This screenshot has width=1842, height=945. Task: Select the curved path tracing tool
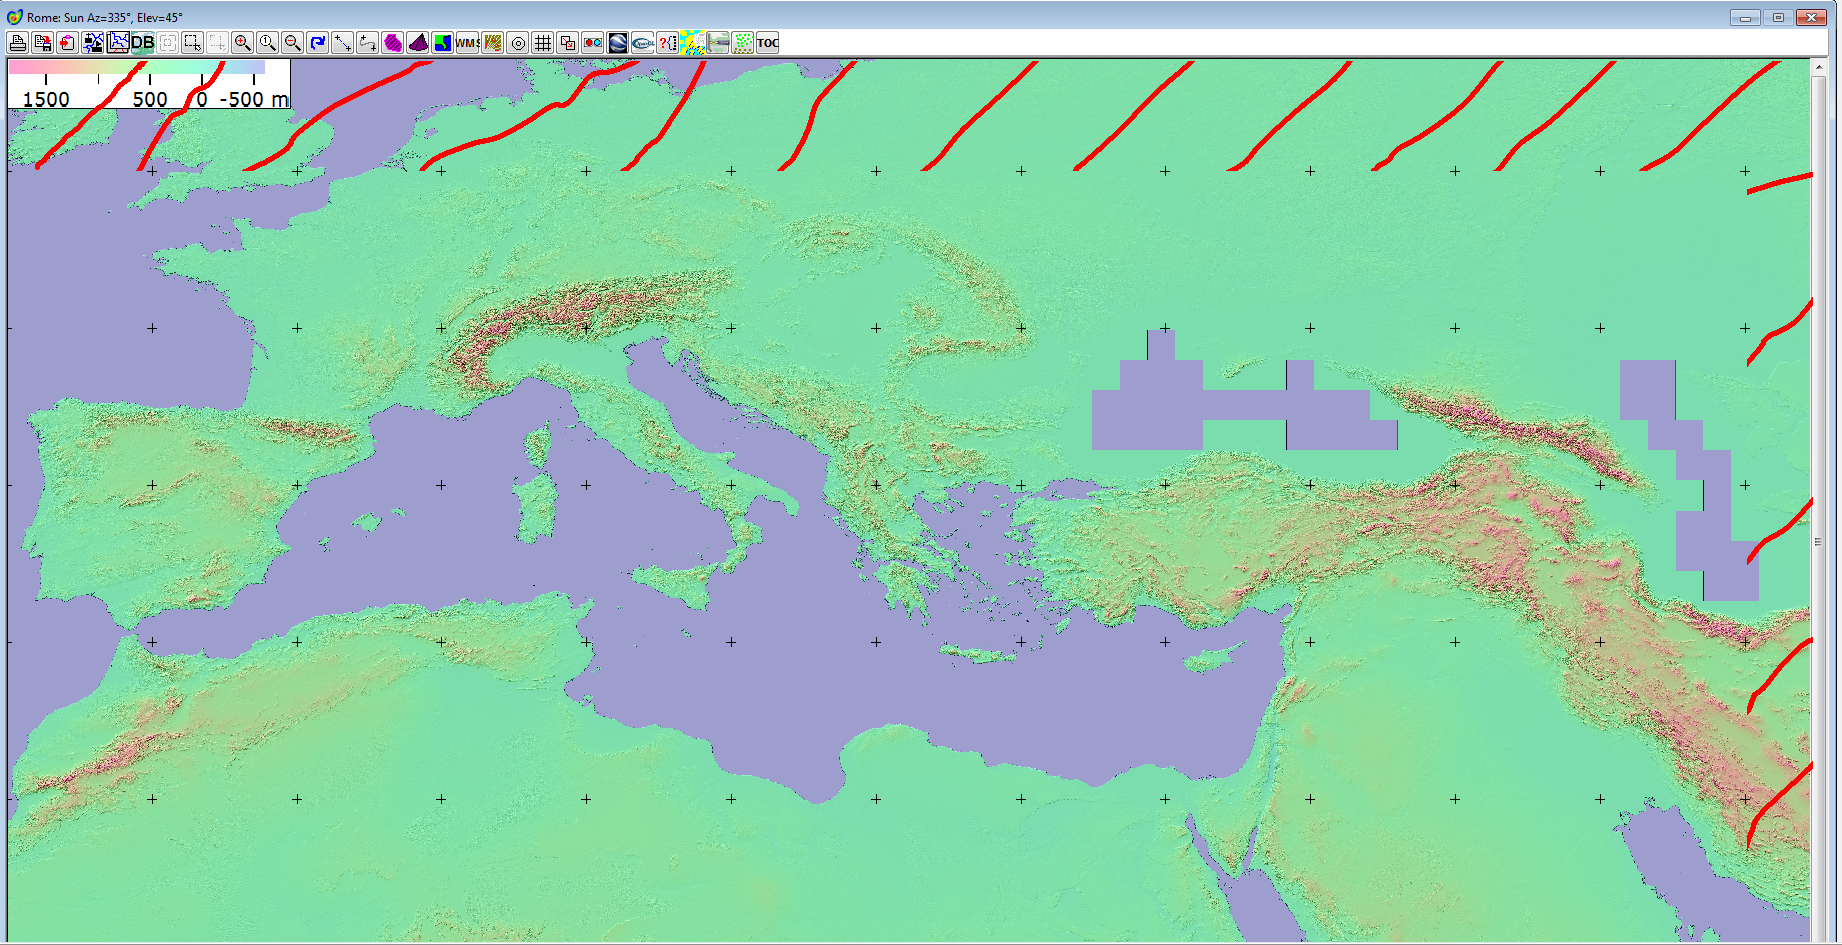[368, 43]
